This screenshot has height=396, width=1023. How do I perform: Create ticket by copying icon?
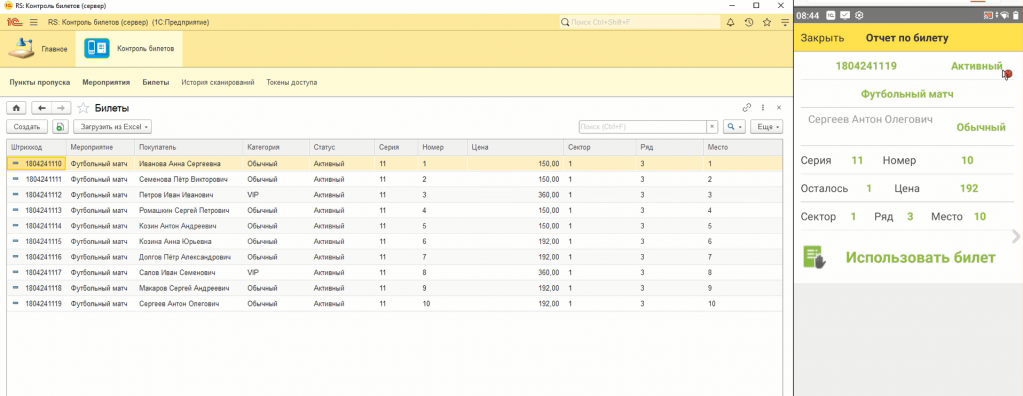(60, 127)
